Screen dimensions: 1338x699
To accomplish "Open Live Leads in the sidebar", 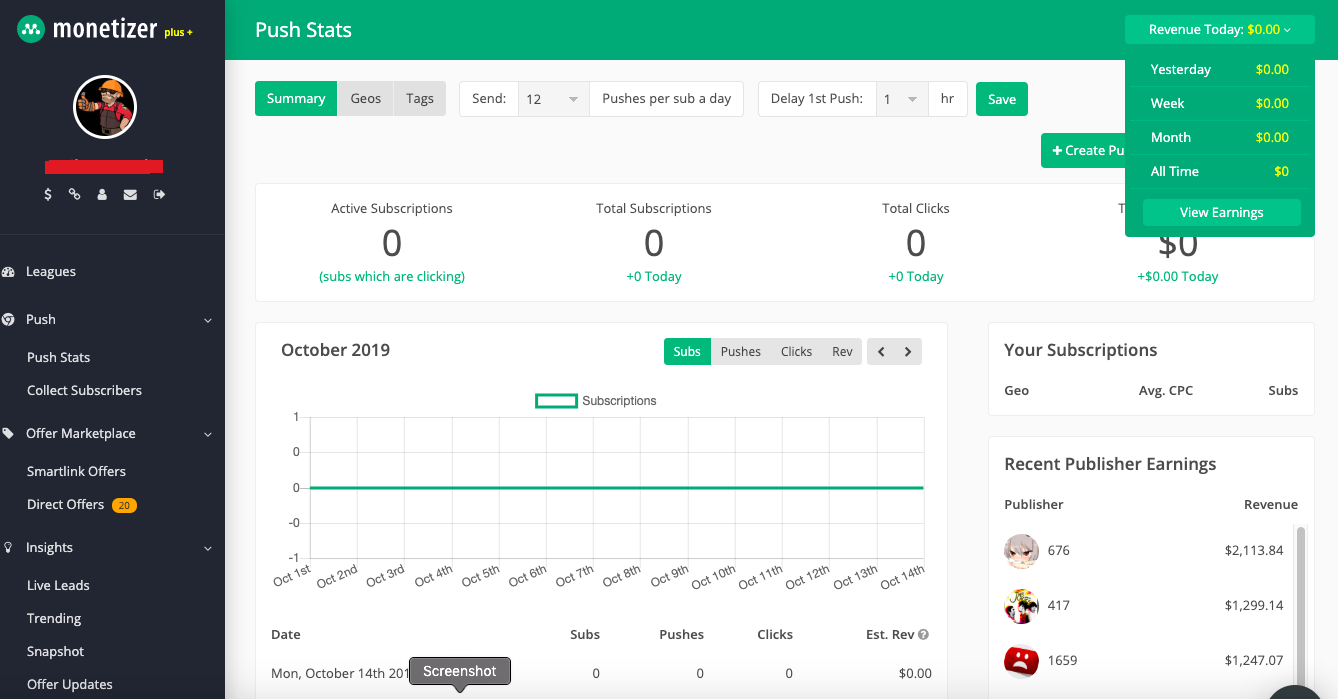I will (58, 585).
